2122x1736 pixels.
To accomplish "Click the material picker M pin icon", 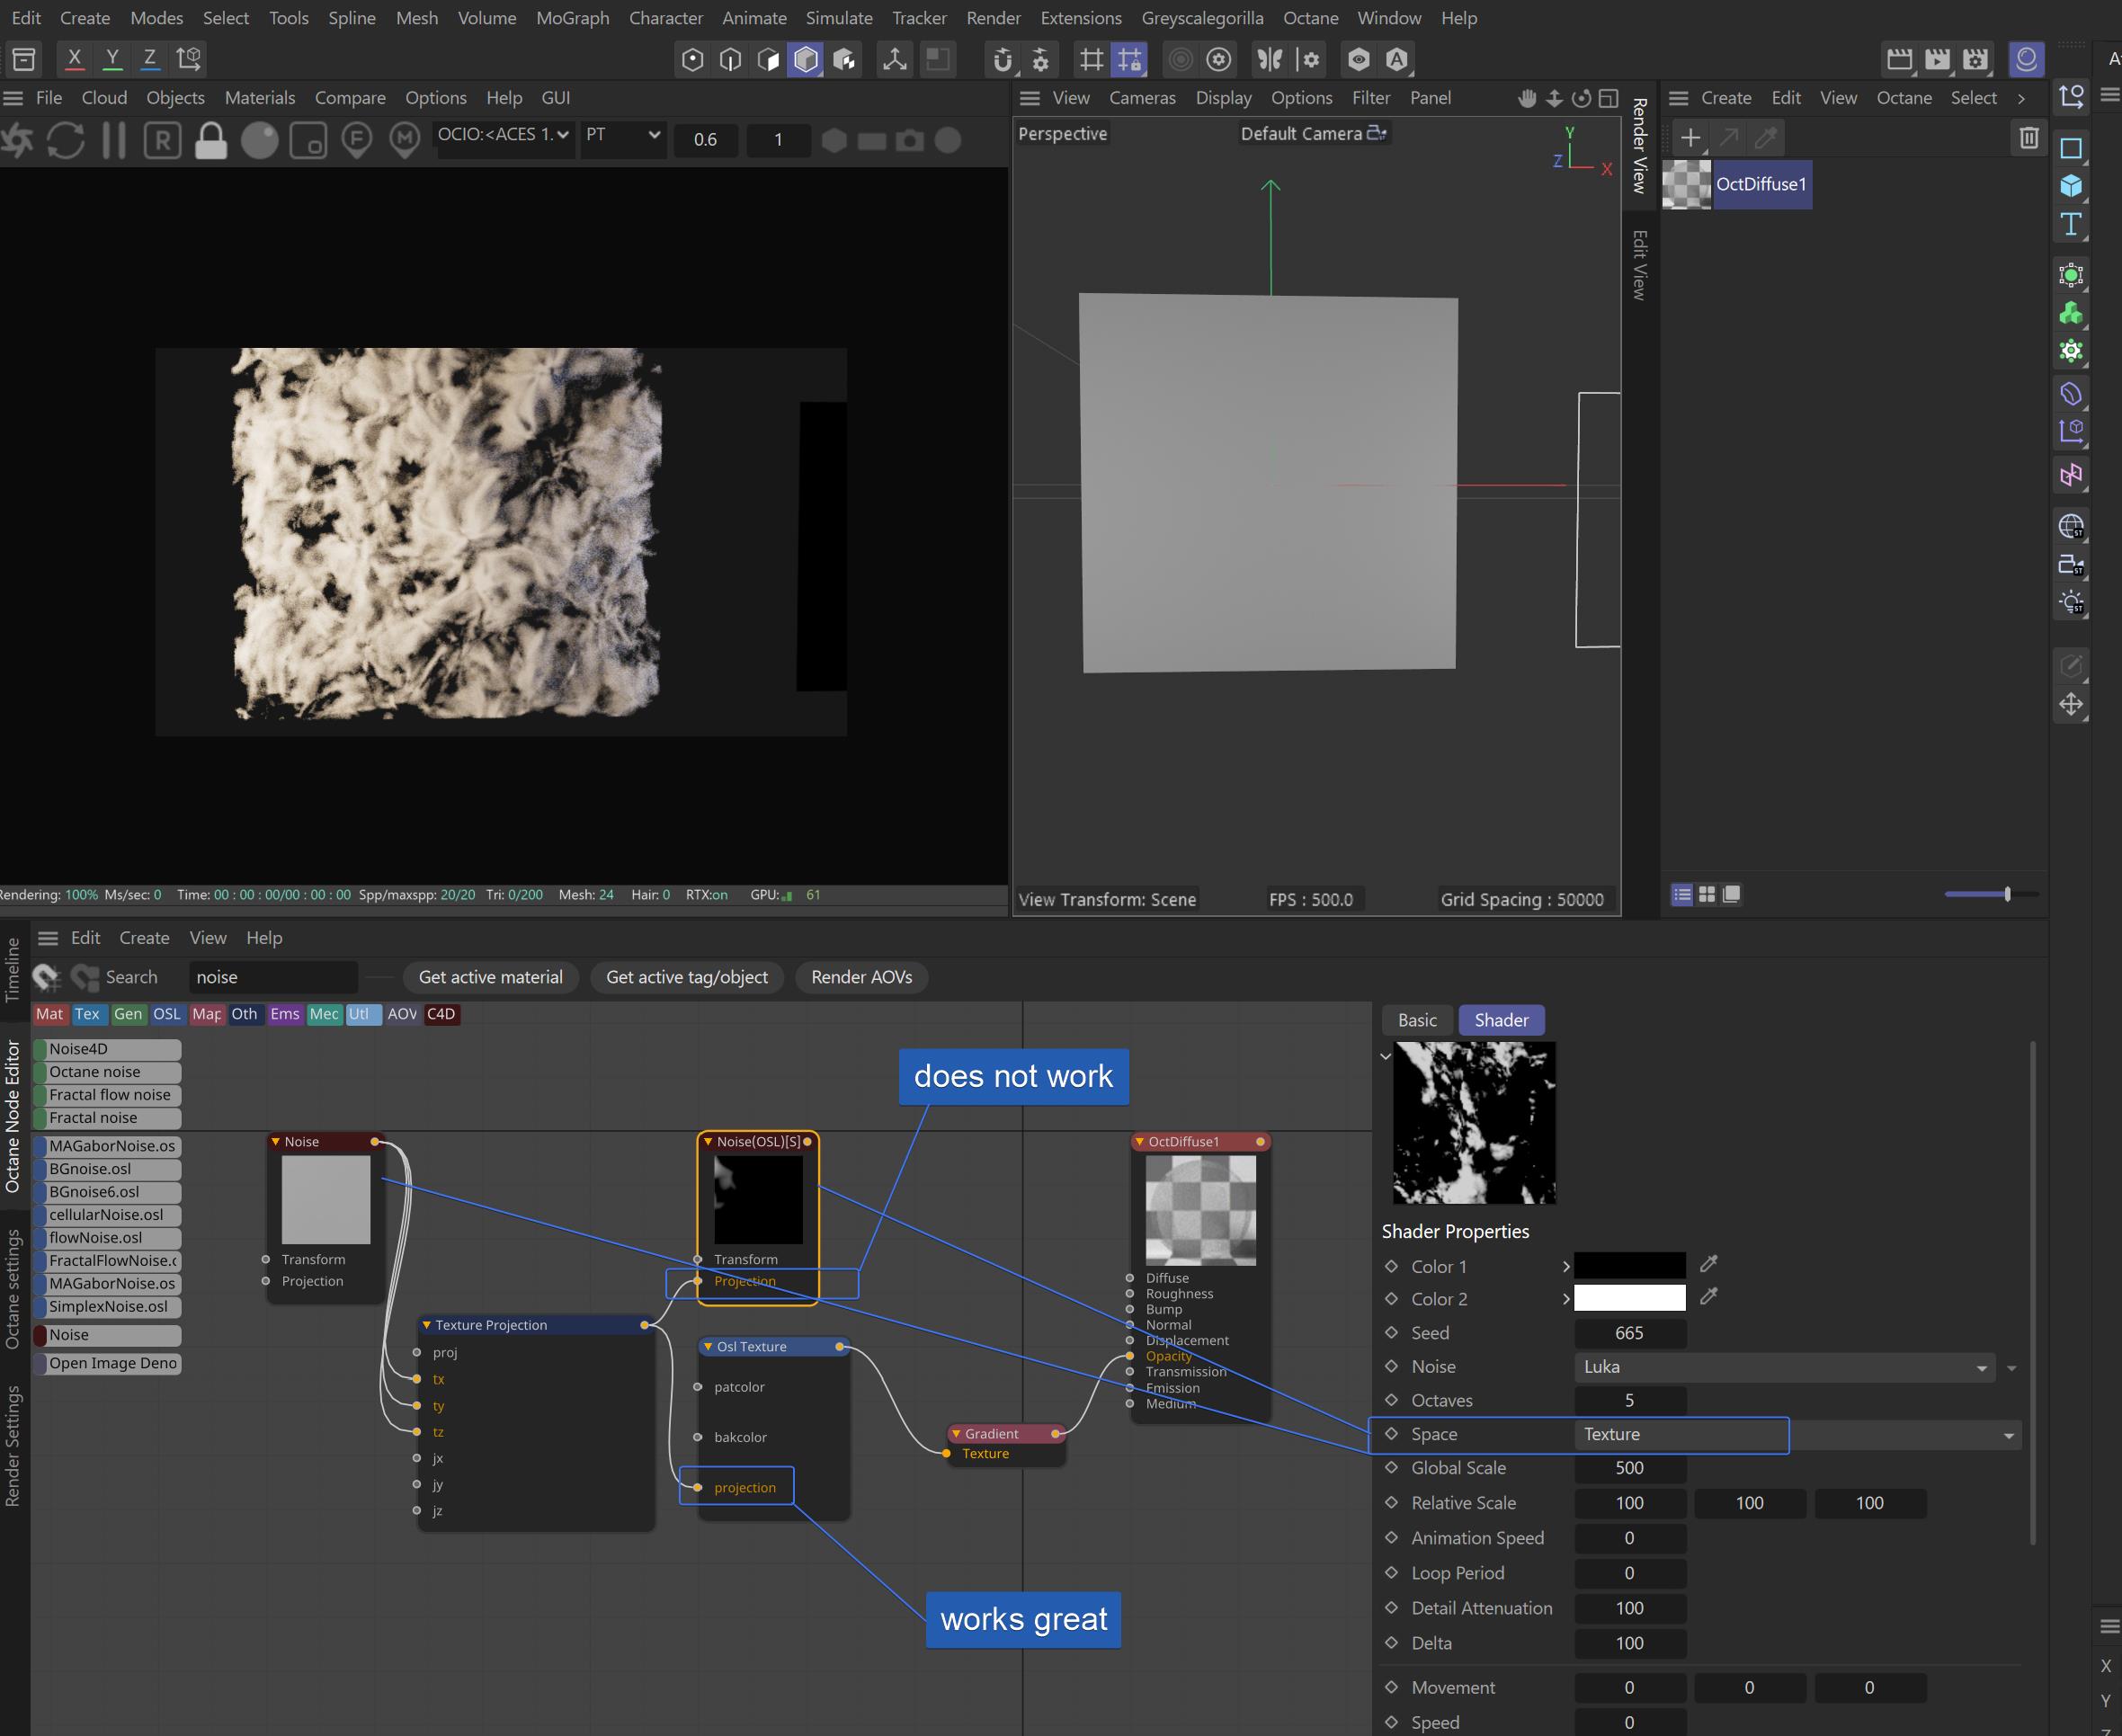I will [x=404, y=140].
